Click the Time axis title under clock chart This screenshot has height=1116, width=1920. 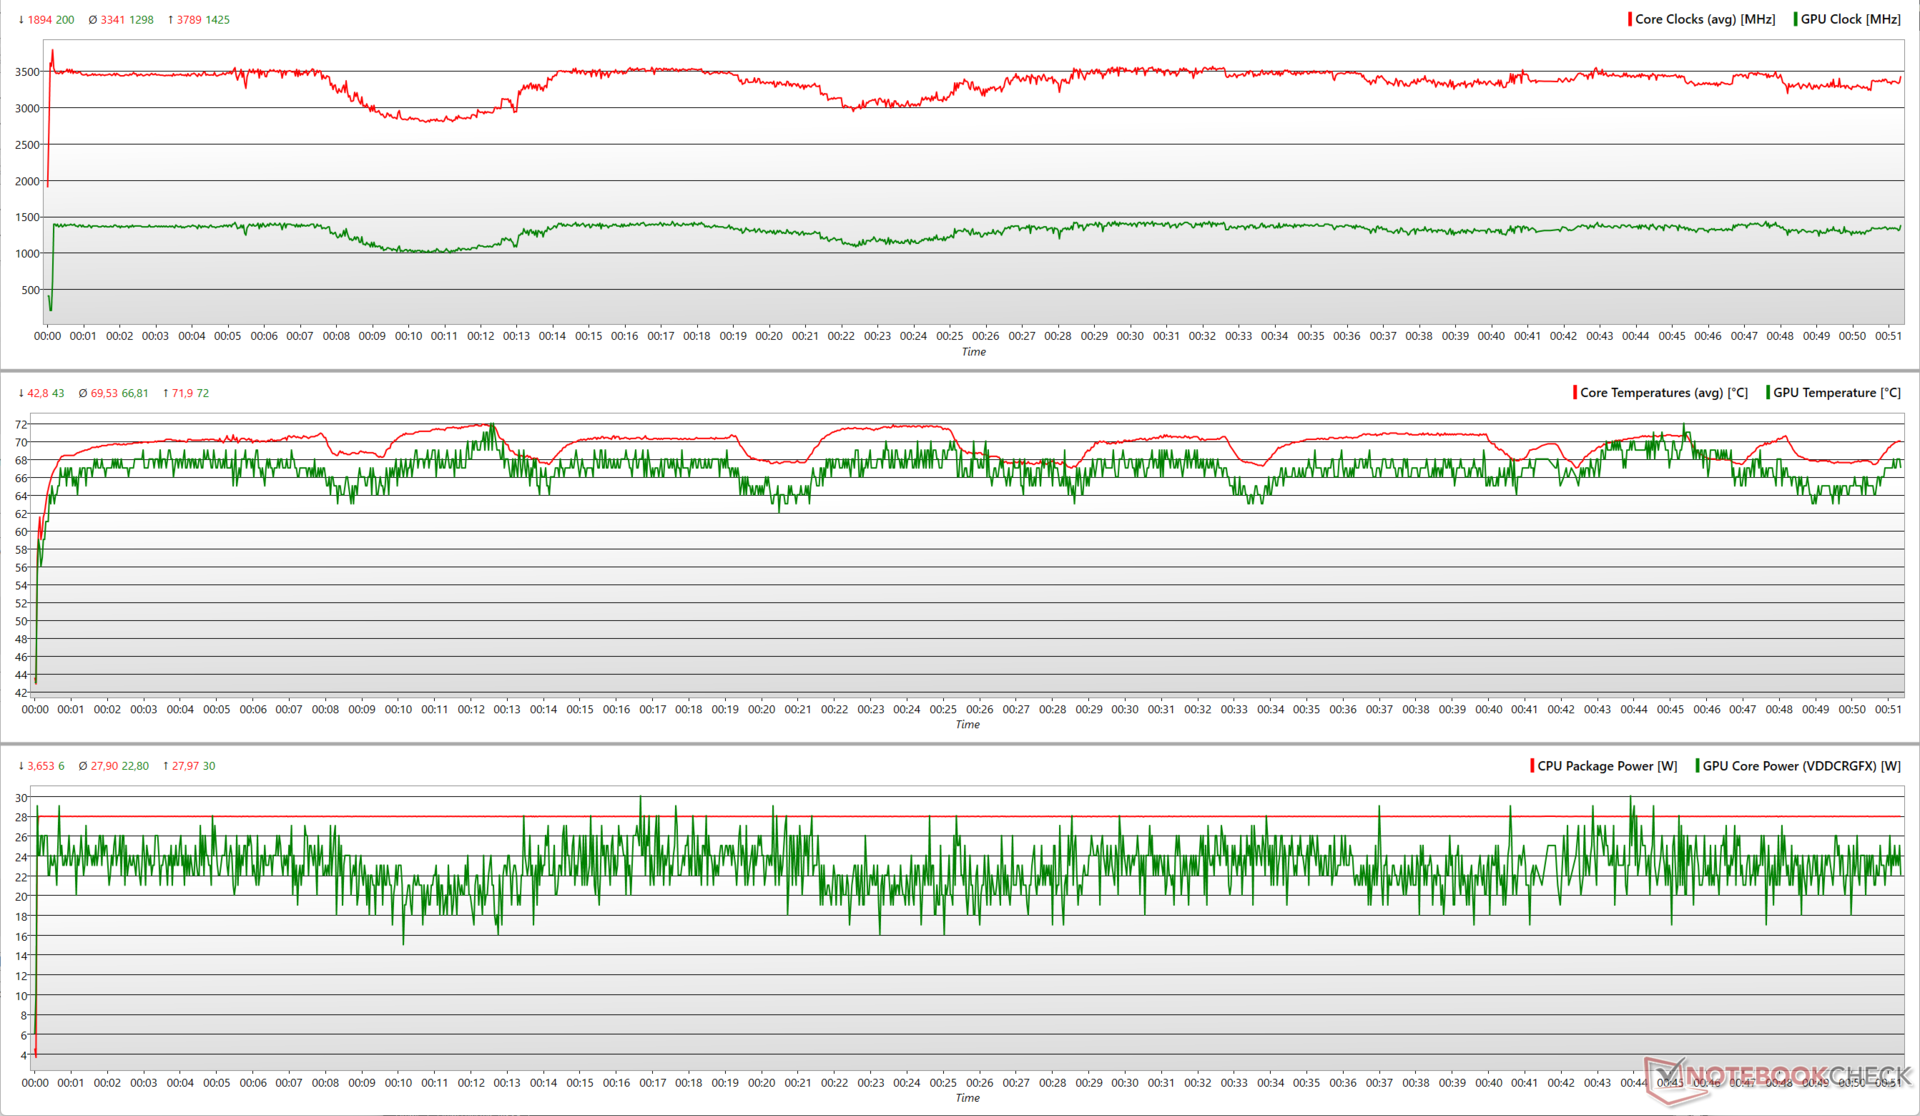tap(973, 352)
